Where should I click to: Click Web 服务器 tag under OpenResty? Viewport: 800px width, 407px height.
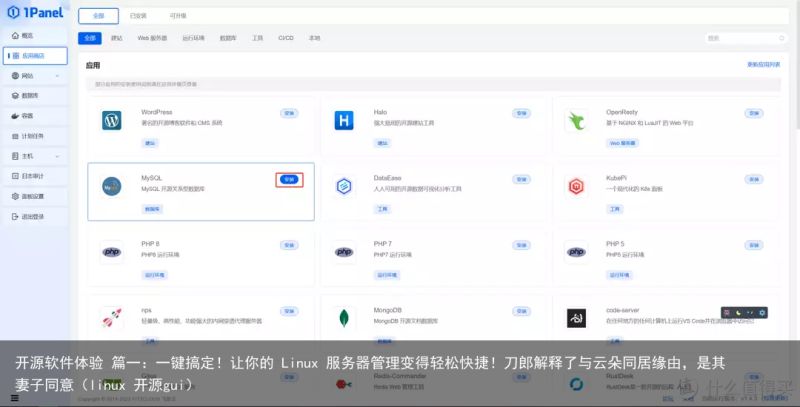tap(623, 143)
